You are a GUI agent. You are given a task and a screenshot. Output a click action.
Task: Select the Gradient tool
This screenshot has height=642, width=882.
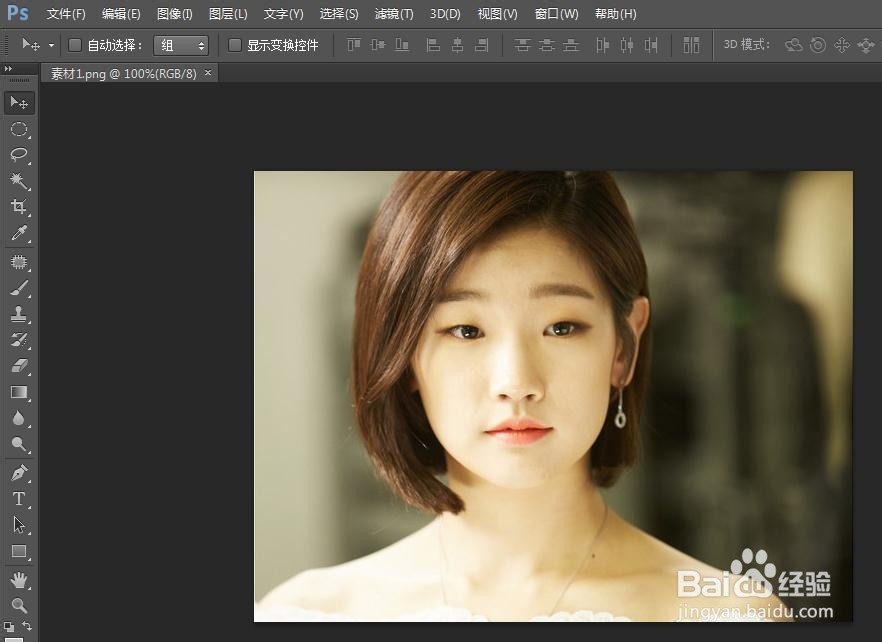[19, 392]
